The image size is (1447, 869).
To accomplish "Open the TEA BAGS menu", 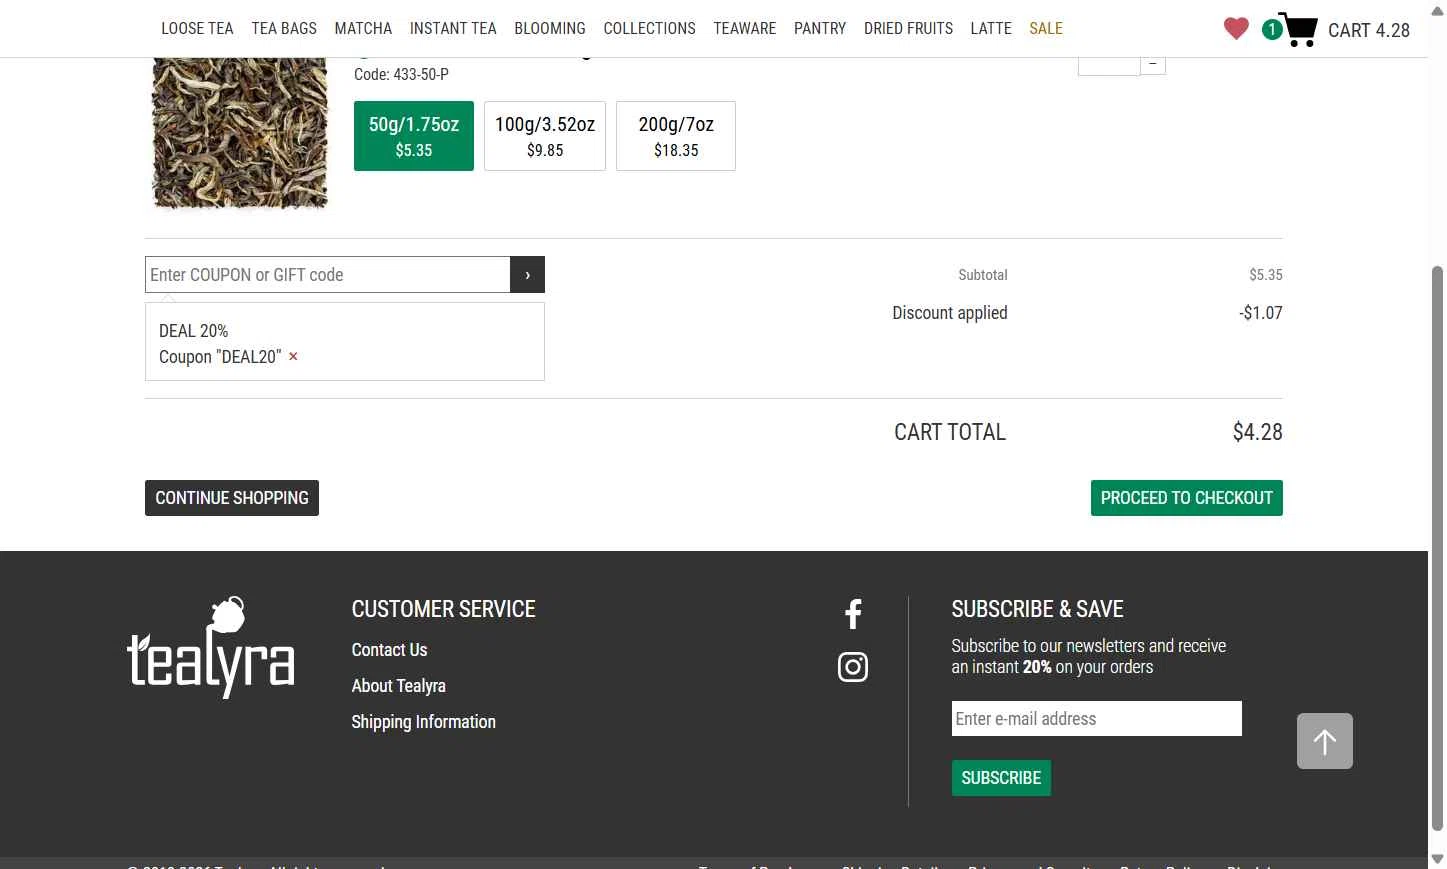I will point(284,28).
